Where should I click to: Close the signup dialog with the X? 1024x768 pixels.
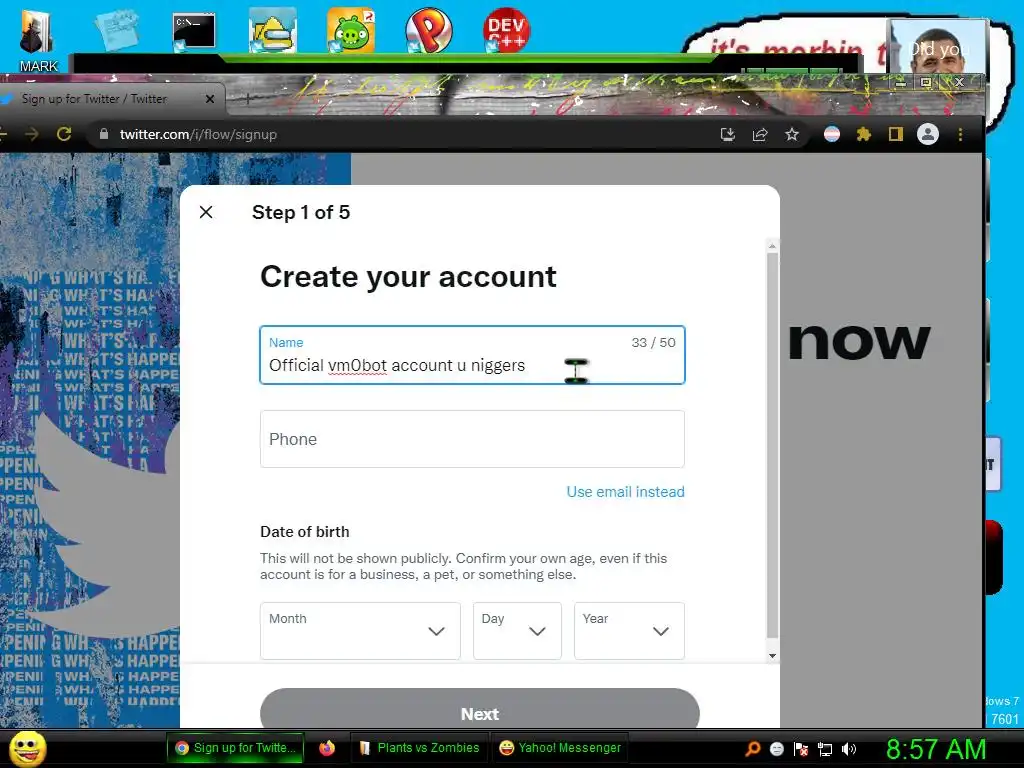tap(206, 212)
